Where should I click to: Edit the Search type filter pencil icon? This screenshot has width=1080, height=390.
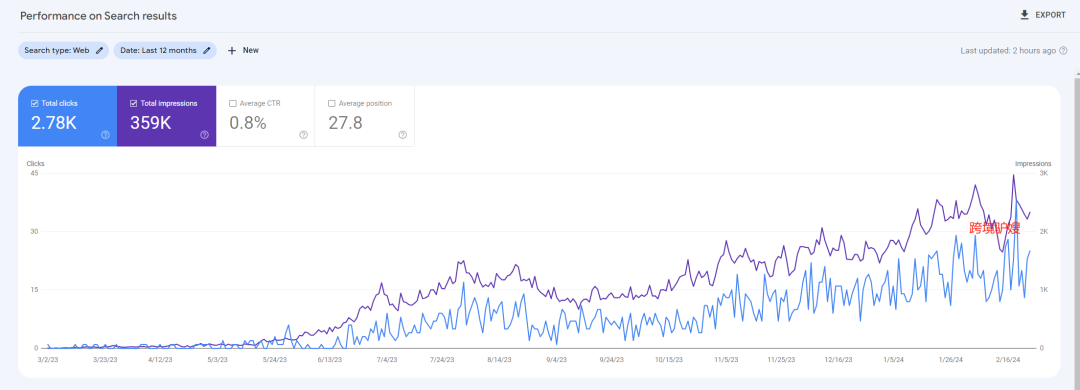[x=100, y=50]
